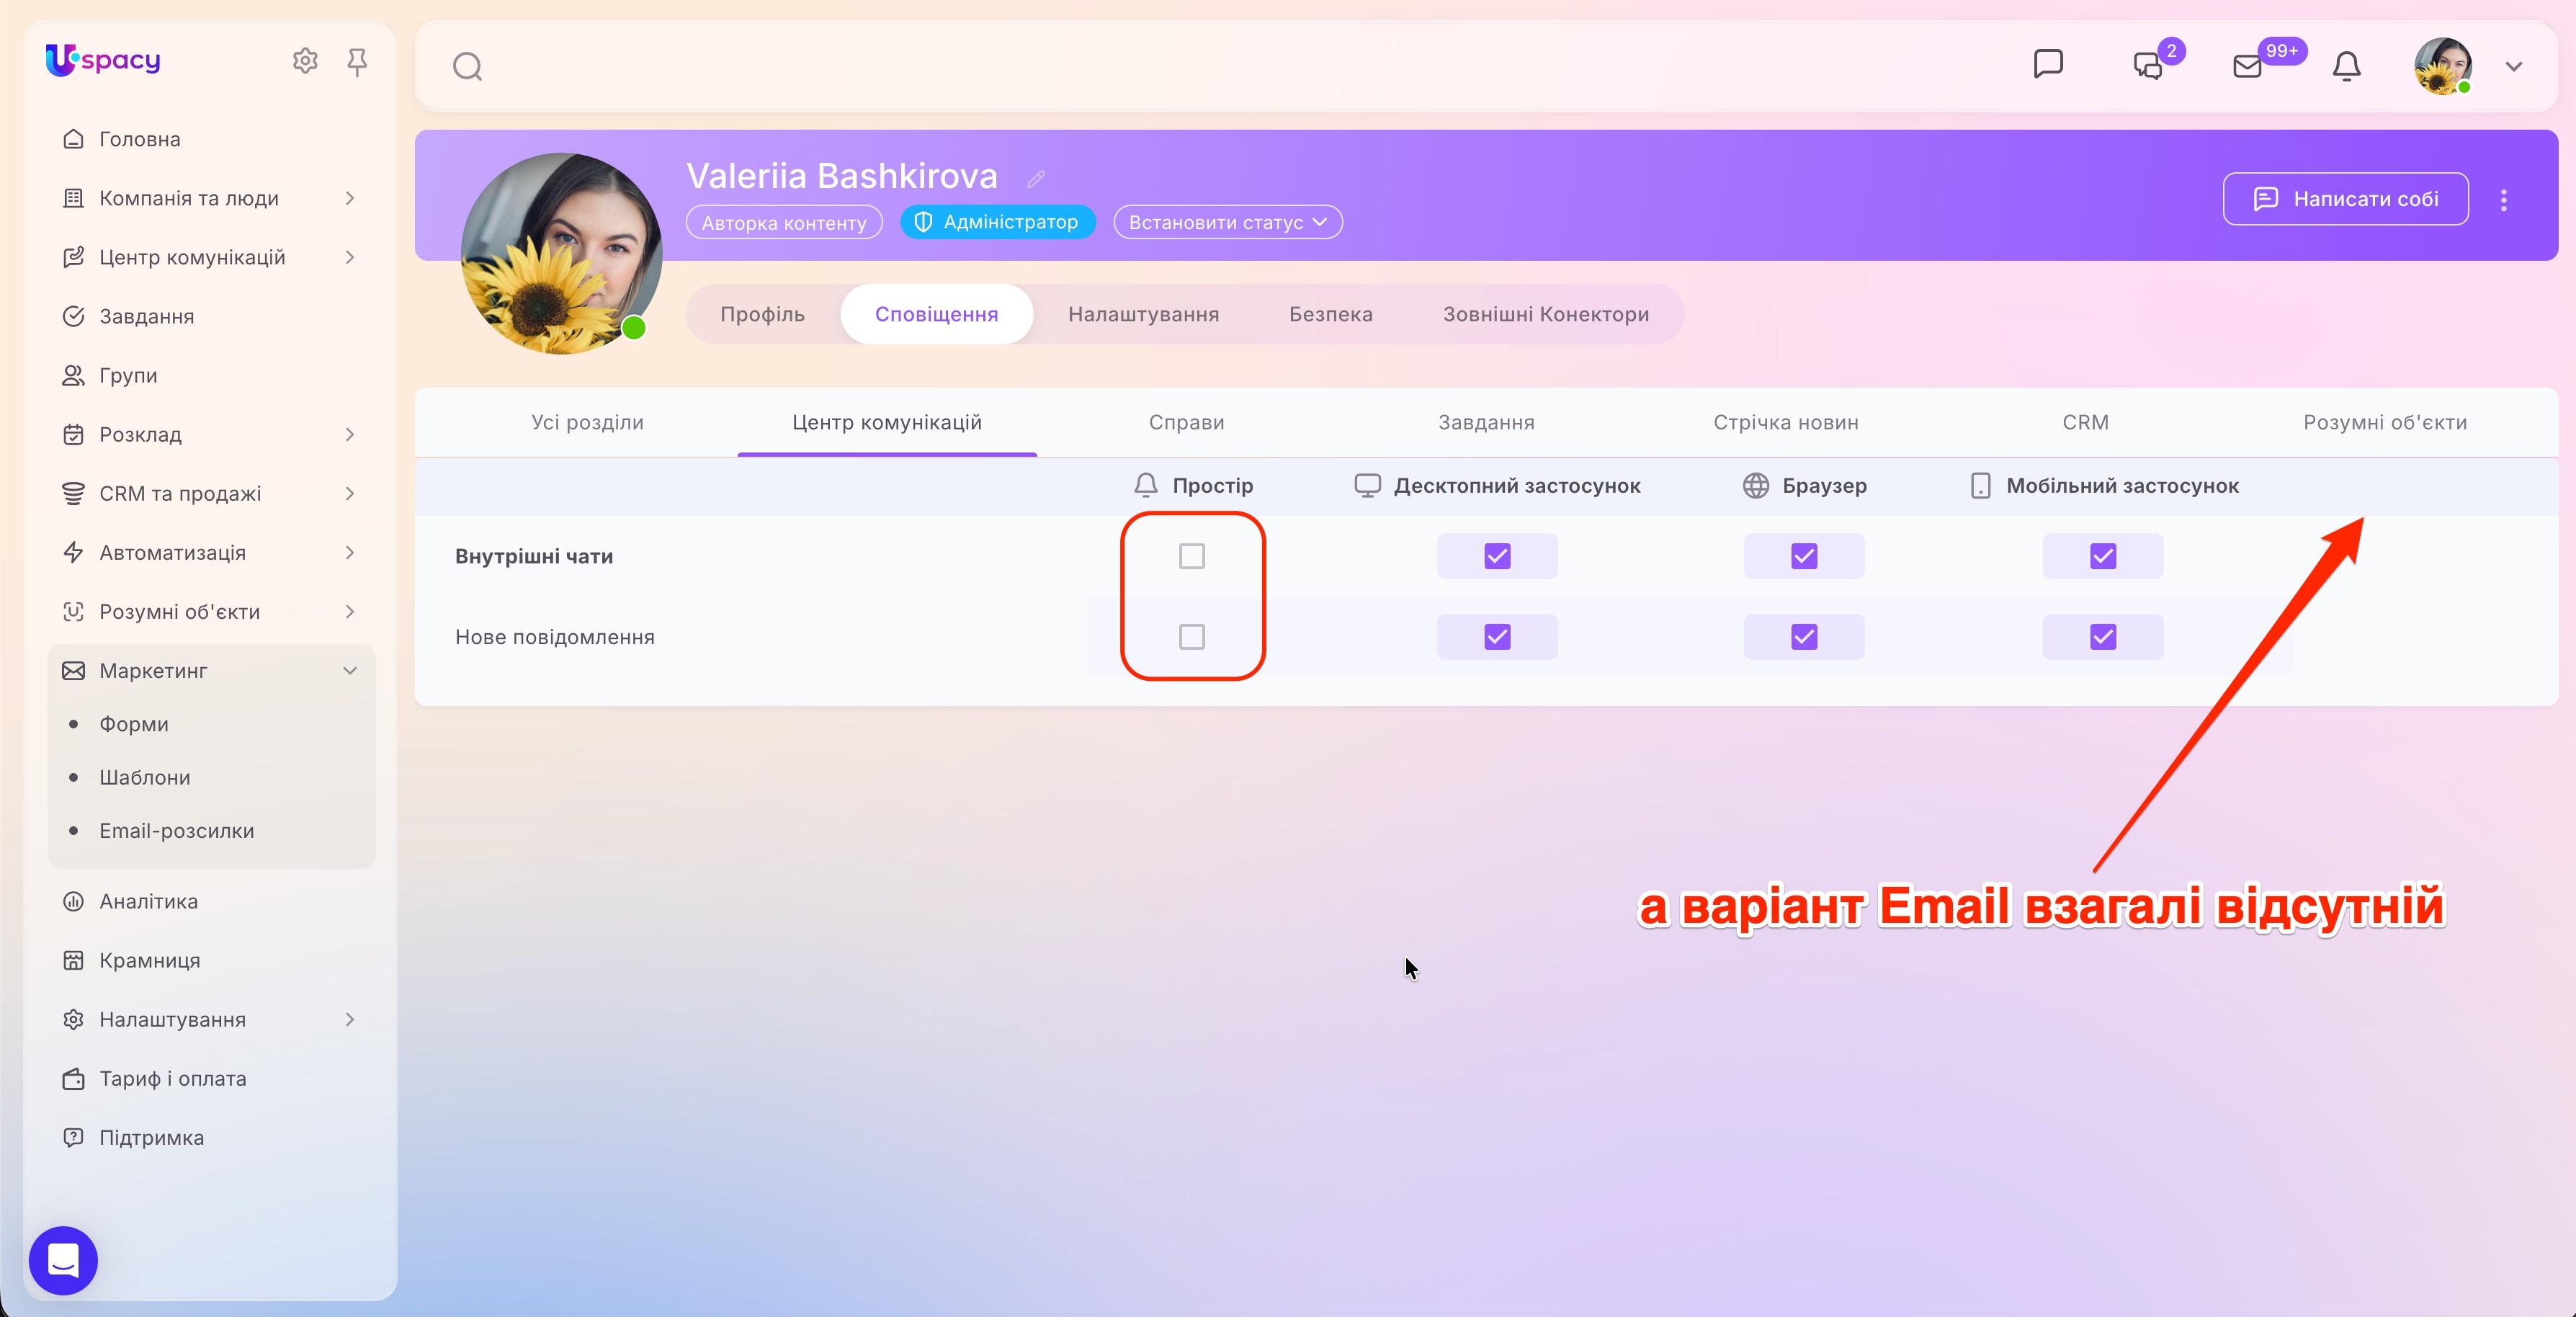Uncheck Десктопний застосунок for Нове повідомлення
Image resolution: width=2576 pixels, height=1317 pixels.
click(1497, 637)
